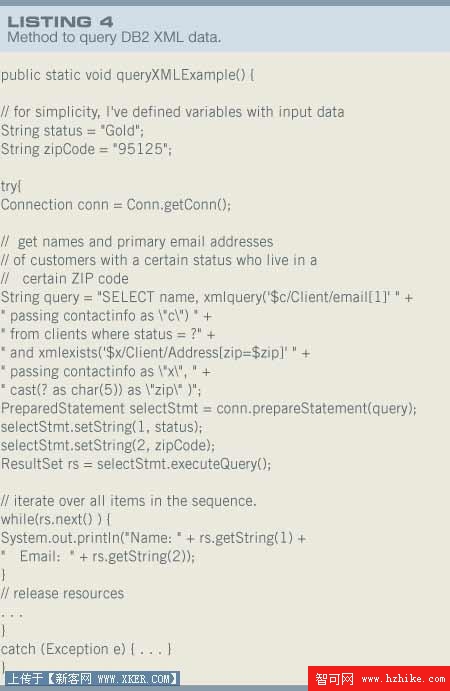This screenshot has height=691, width=450.
Task: Click the cast(? as char(5)) line
Action: click(x=101, y=390)
